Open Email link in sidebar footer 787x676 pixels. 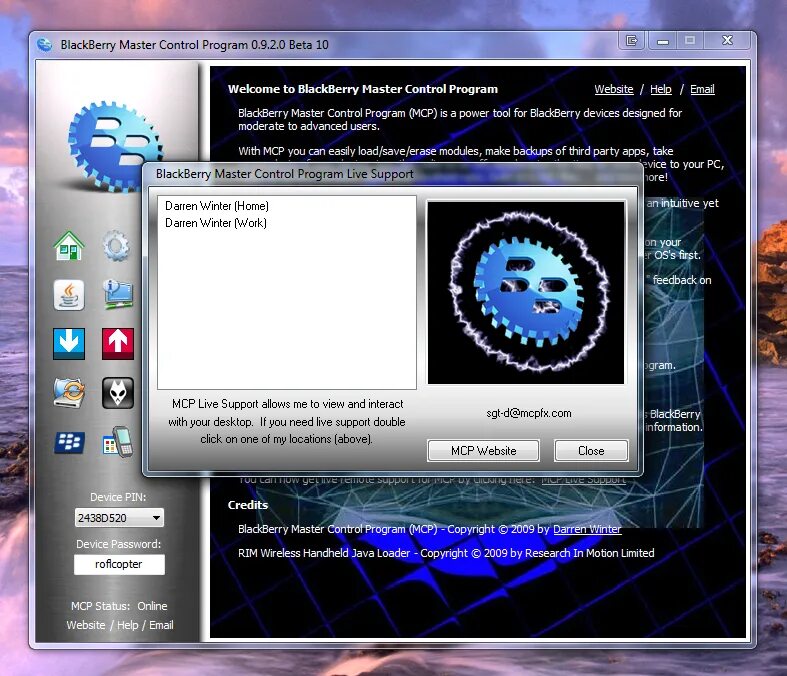click(161, 625)
